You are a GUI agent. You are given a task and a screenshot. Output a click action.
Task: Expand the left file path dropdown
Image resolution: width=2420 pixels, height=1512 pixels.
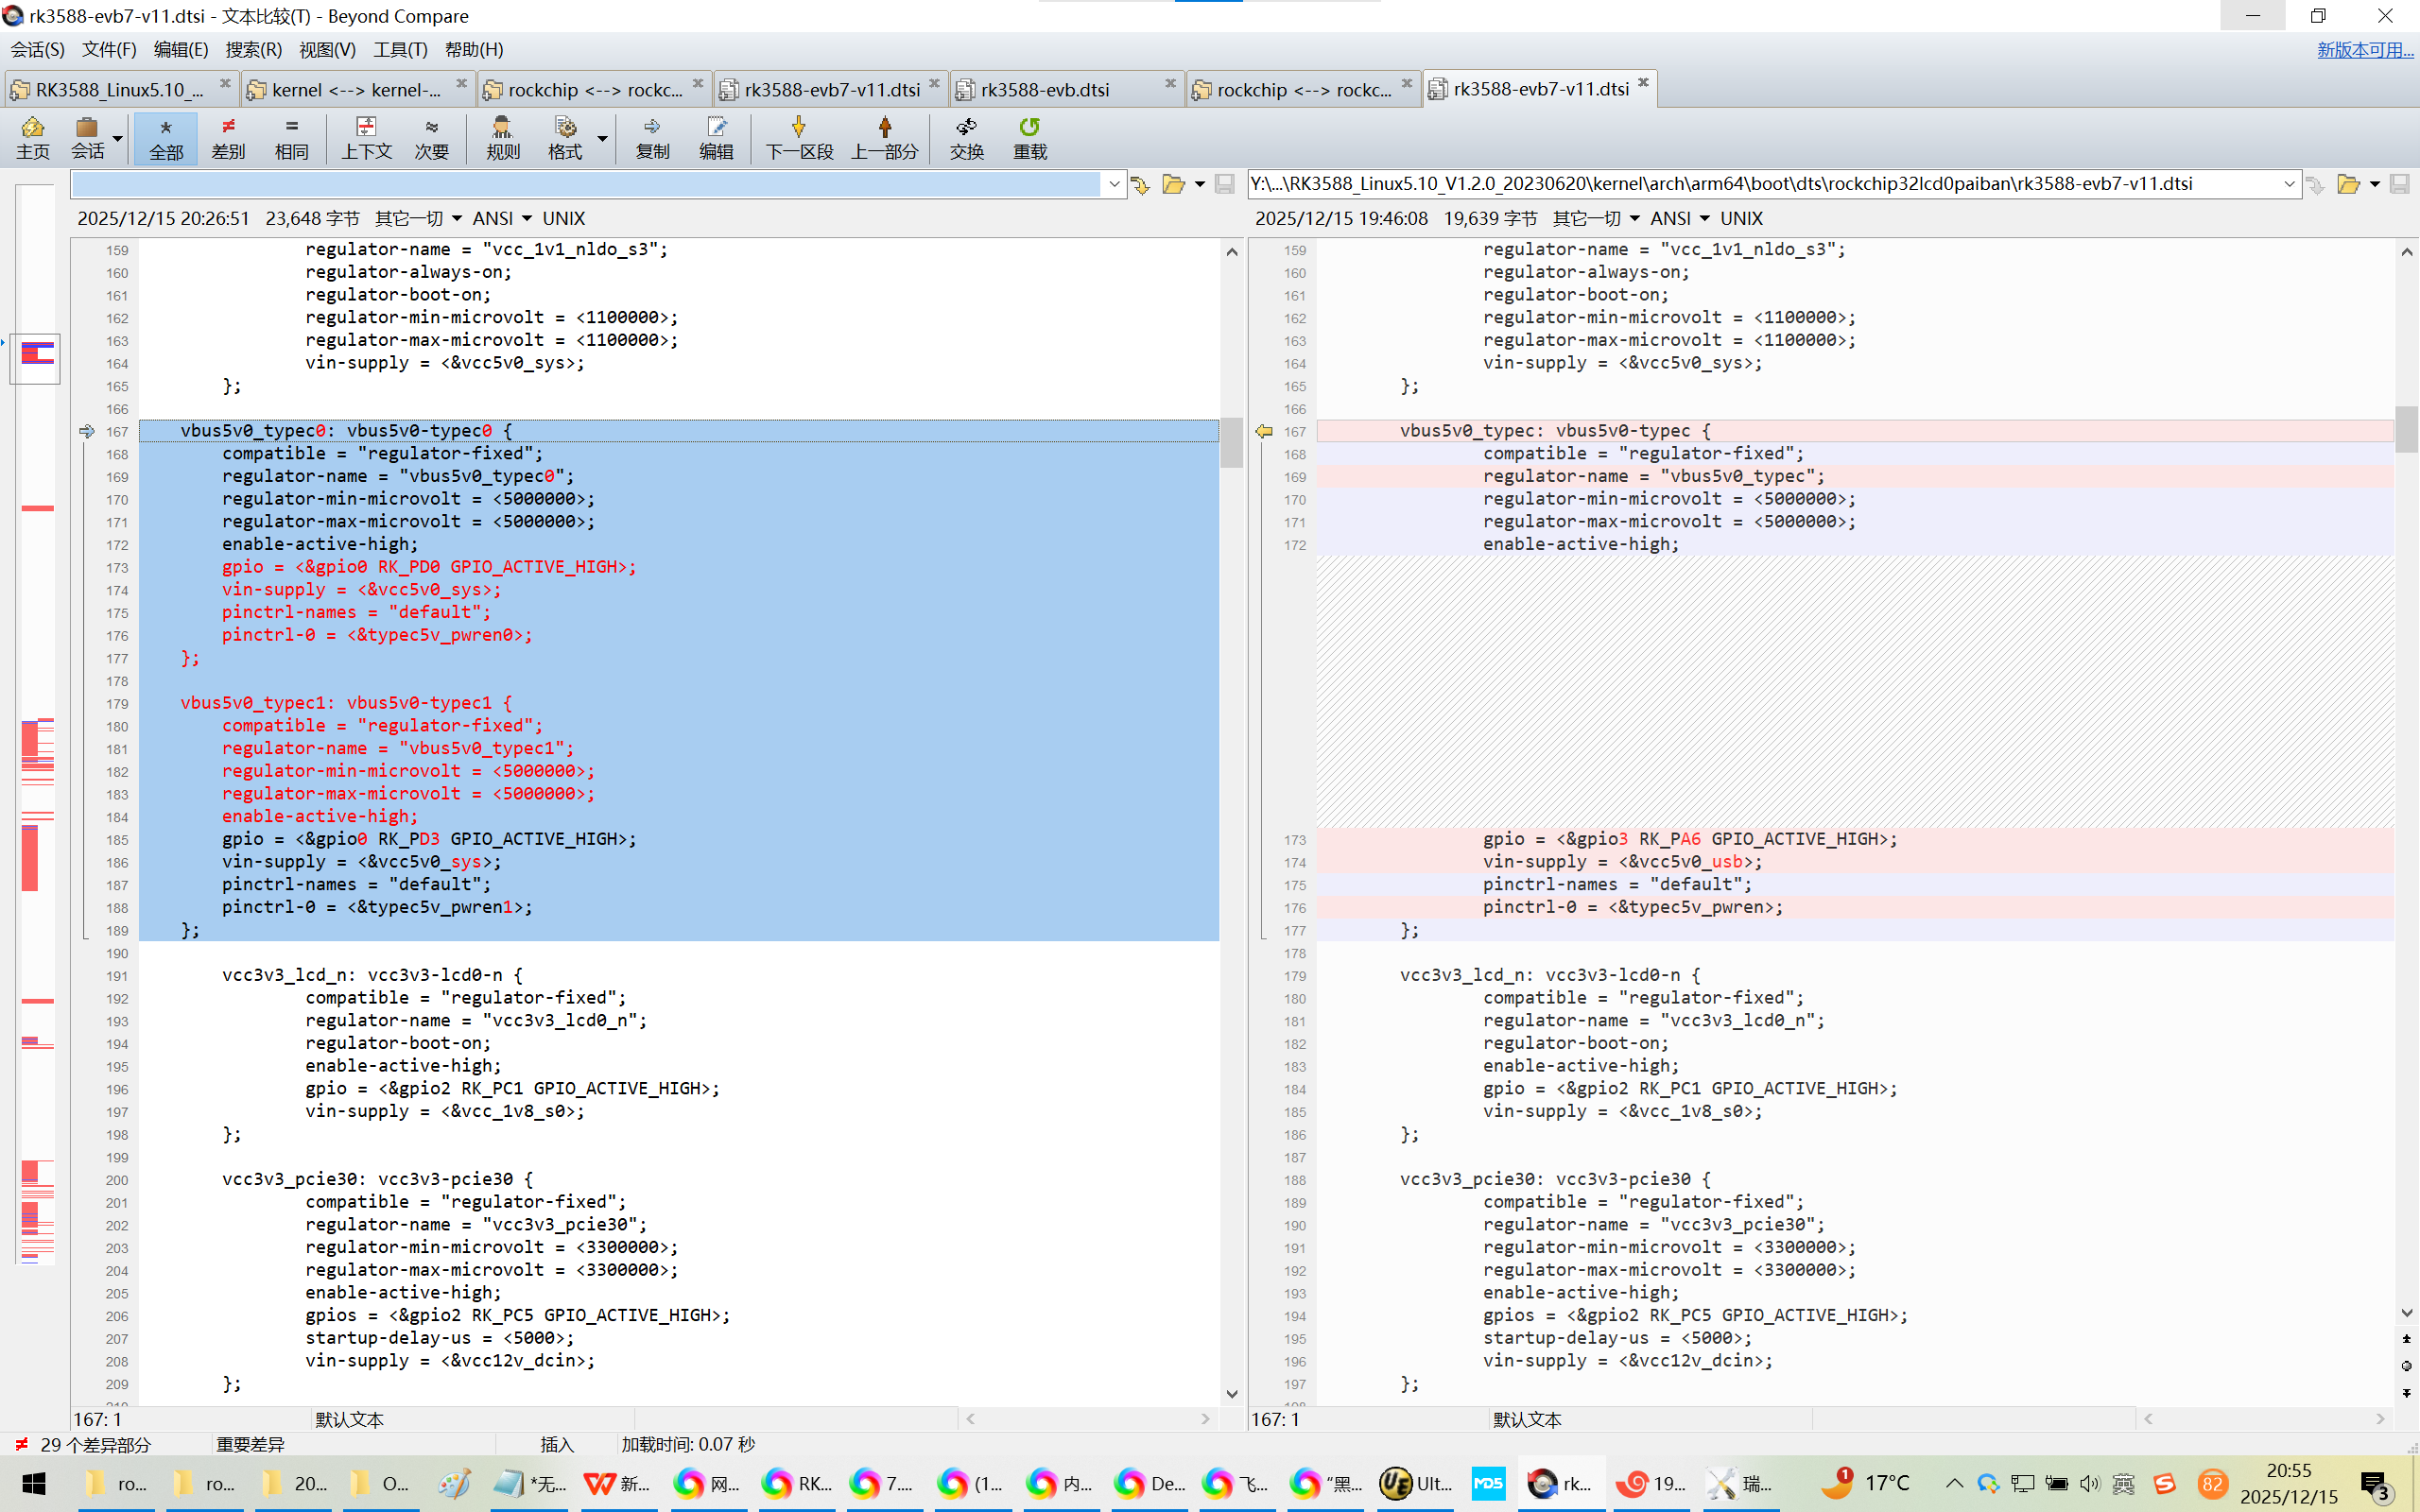1114,184
